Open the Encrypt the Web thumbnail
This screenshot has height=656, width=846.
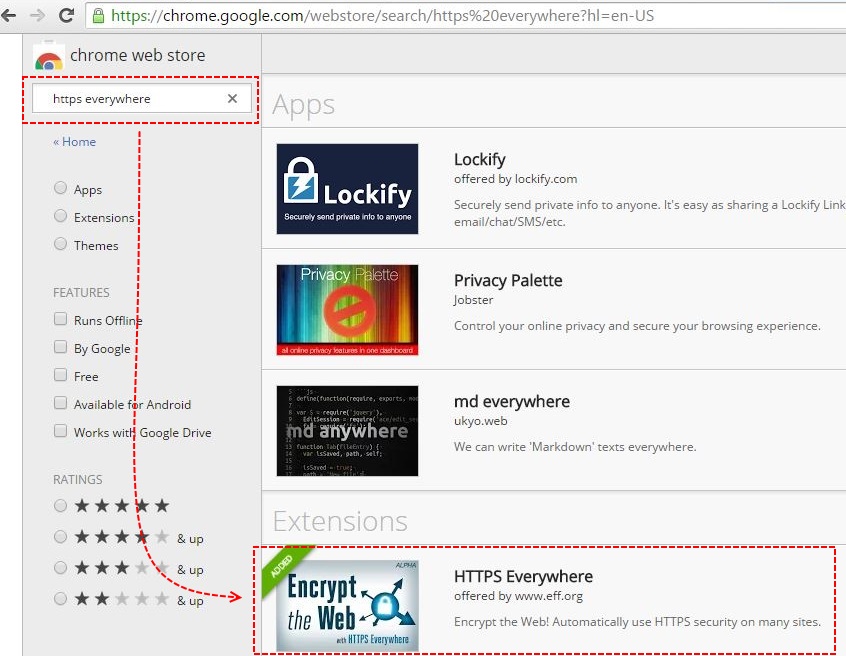tap(347, 605)
